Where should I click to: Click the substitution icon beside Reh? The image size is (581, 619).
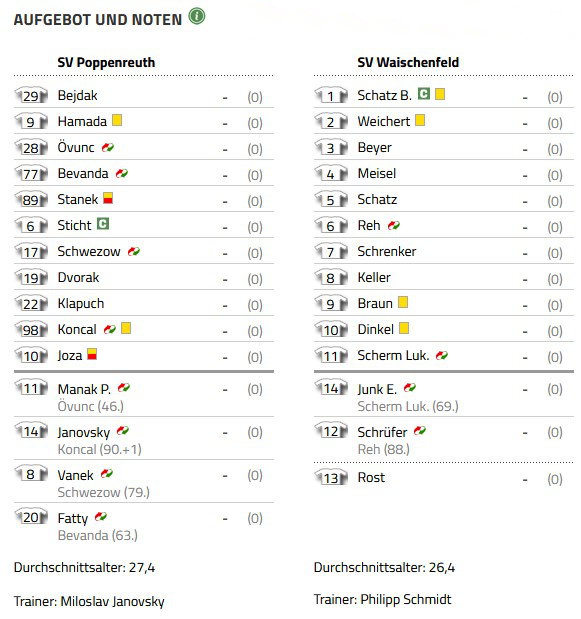(394, 225)
